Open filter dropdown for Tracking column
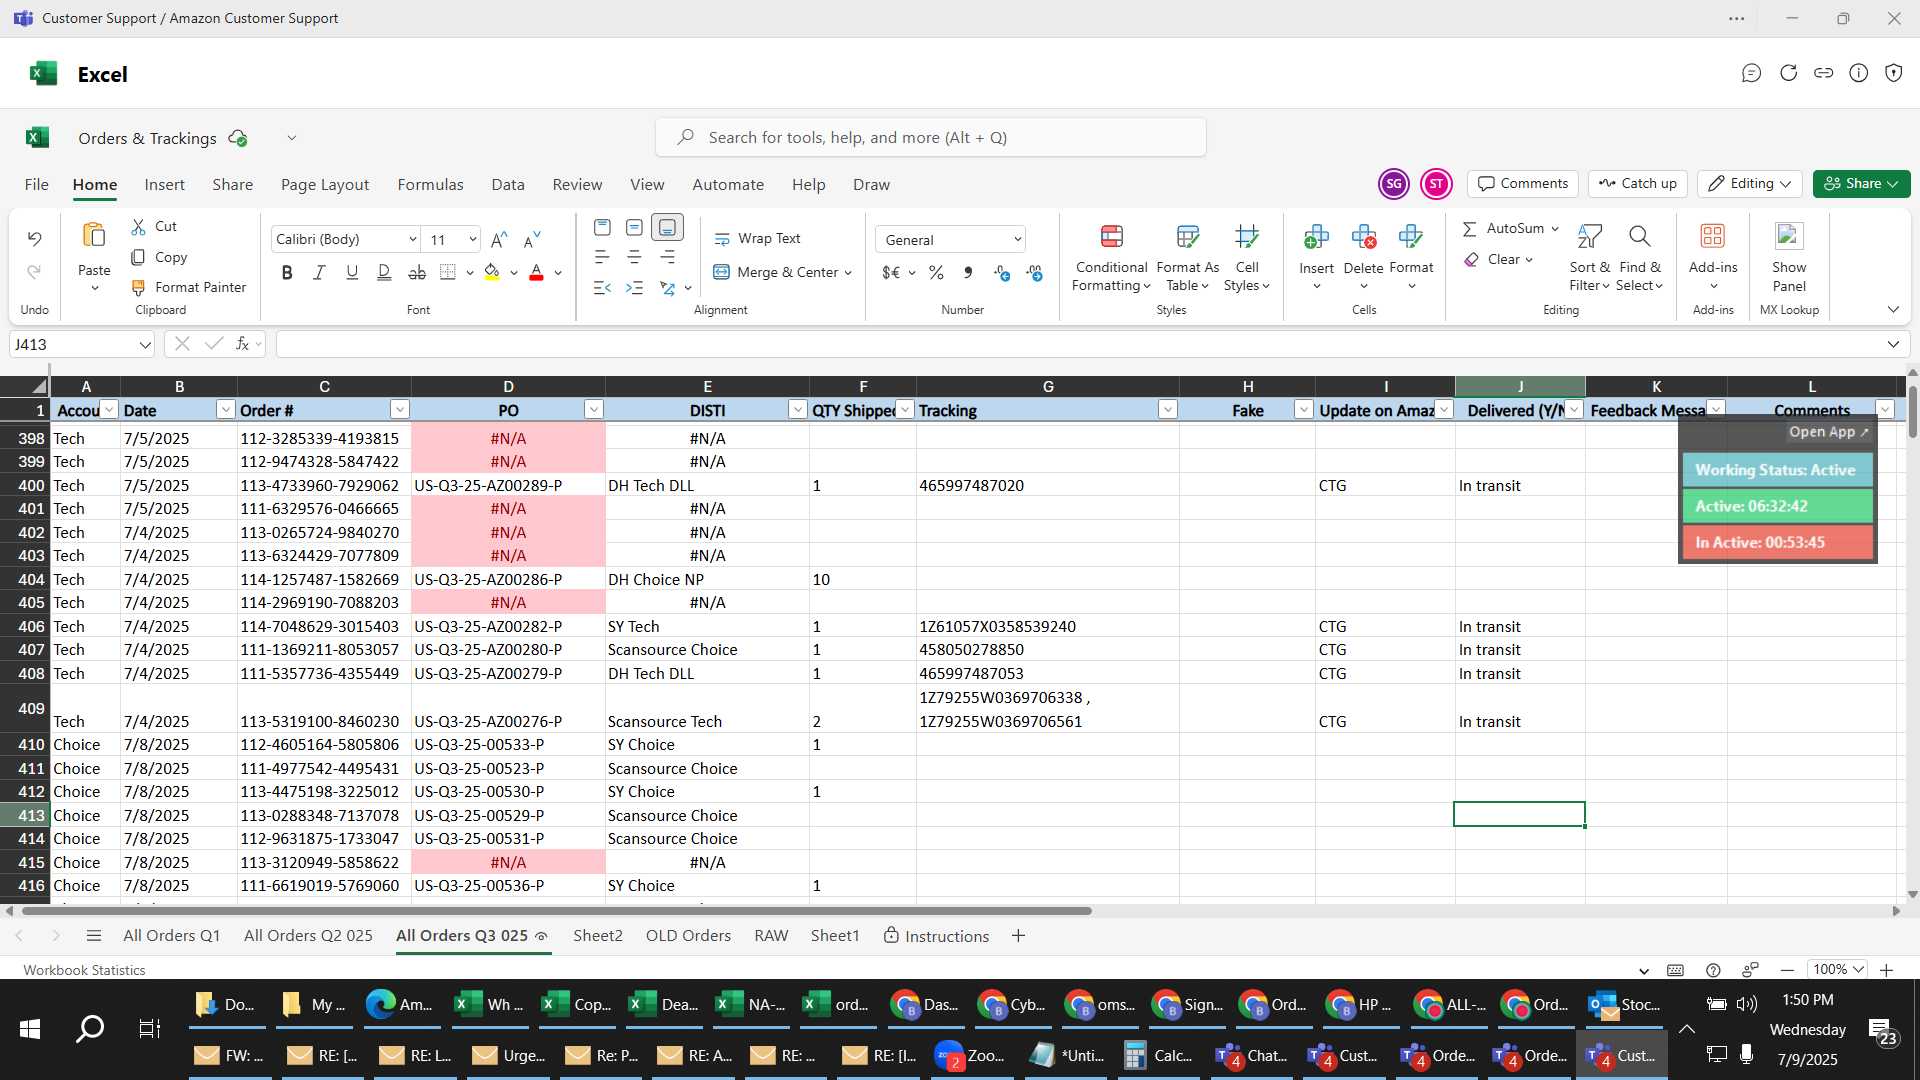1920x1080 pixels. 1167,409
